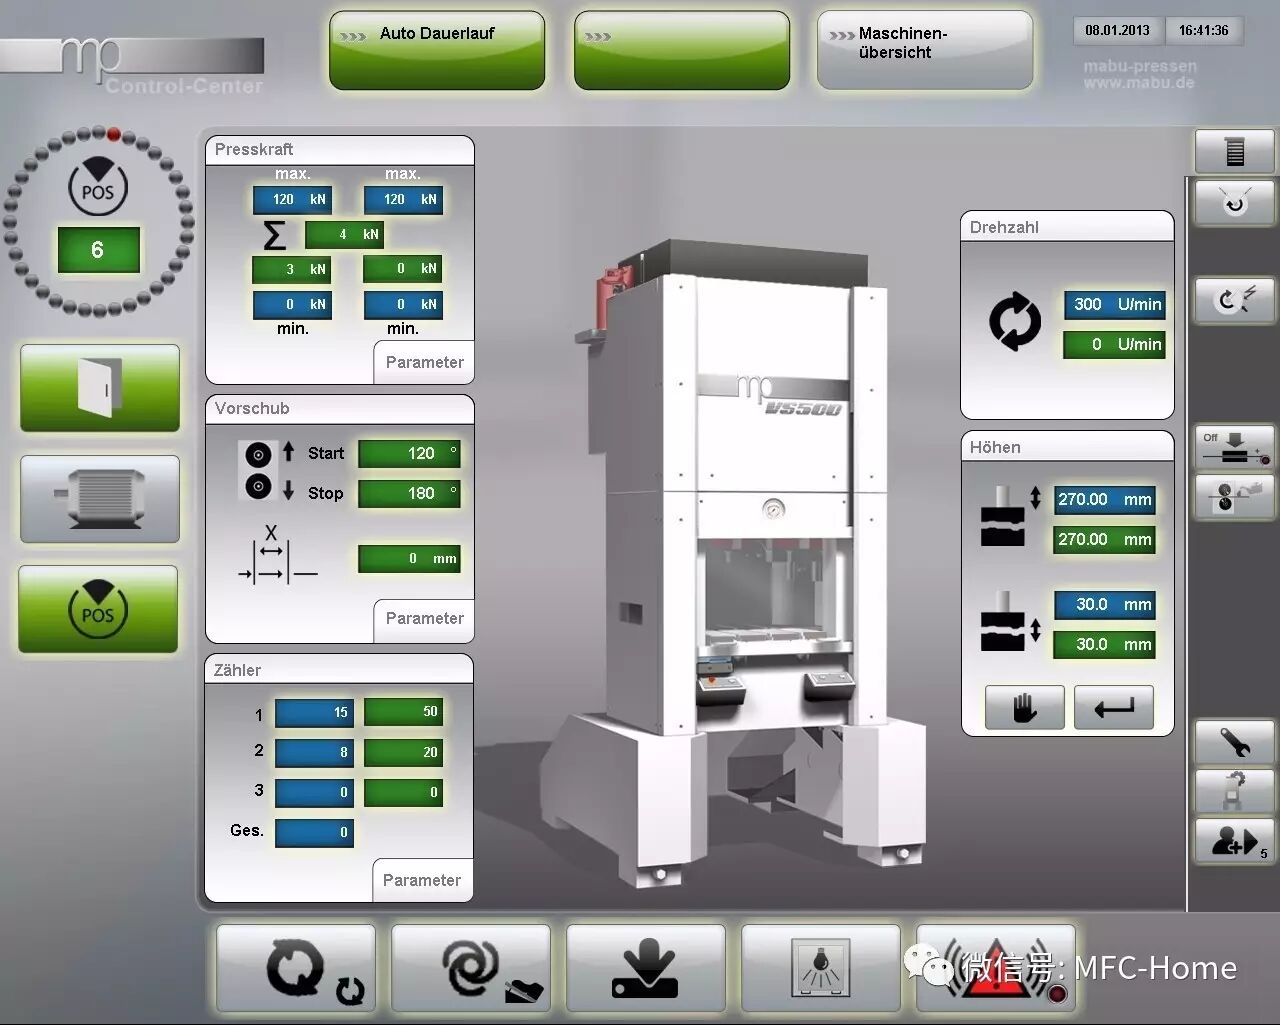The height and width of the screenshot is (1025, 1280).
Task: Select Vorschub Stop angle 180 field
Action: 409,494
